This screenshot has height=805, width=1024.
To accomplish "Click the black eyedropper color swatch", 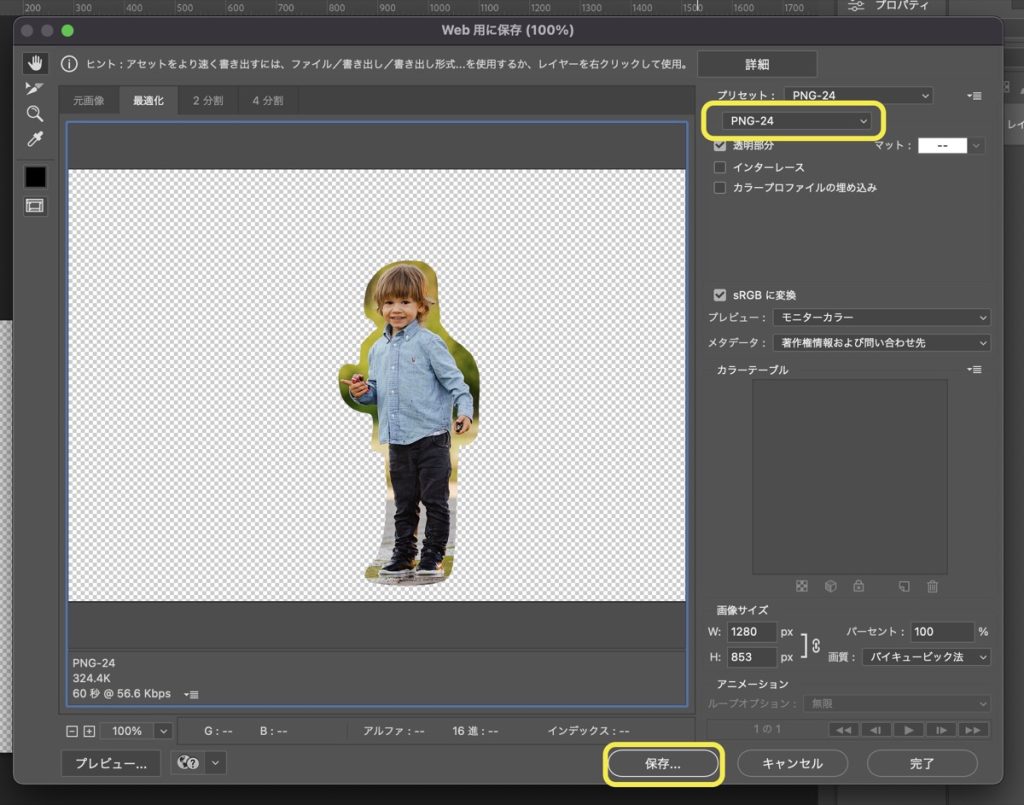I will (35, 177).
